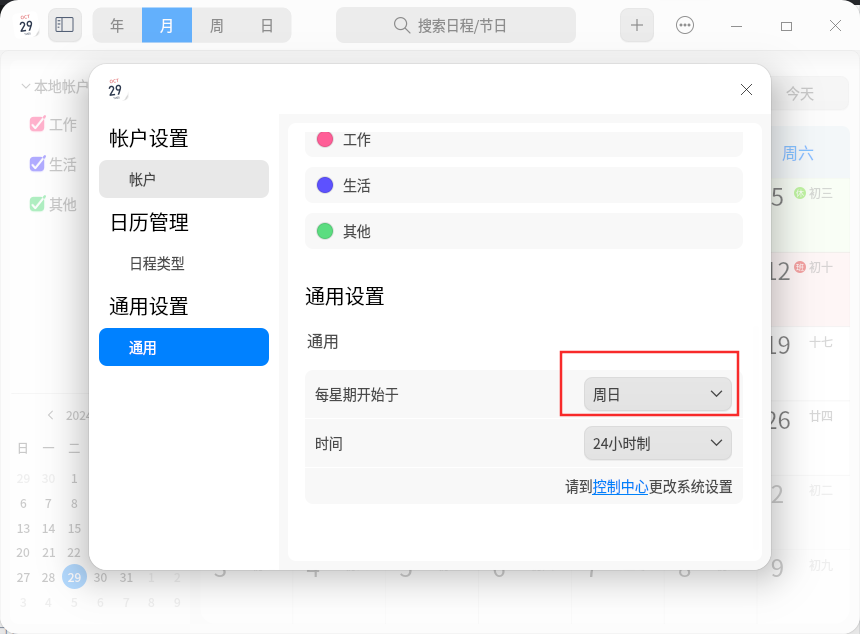
Task: Click the calendar app logo in title bar
Action: 26,25
